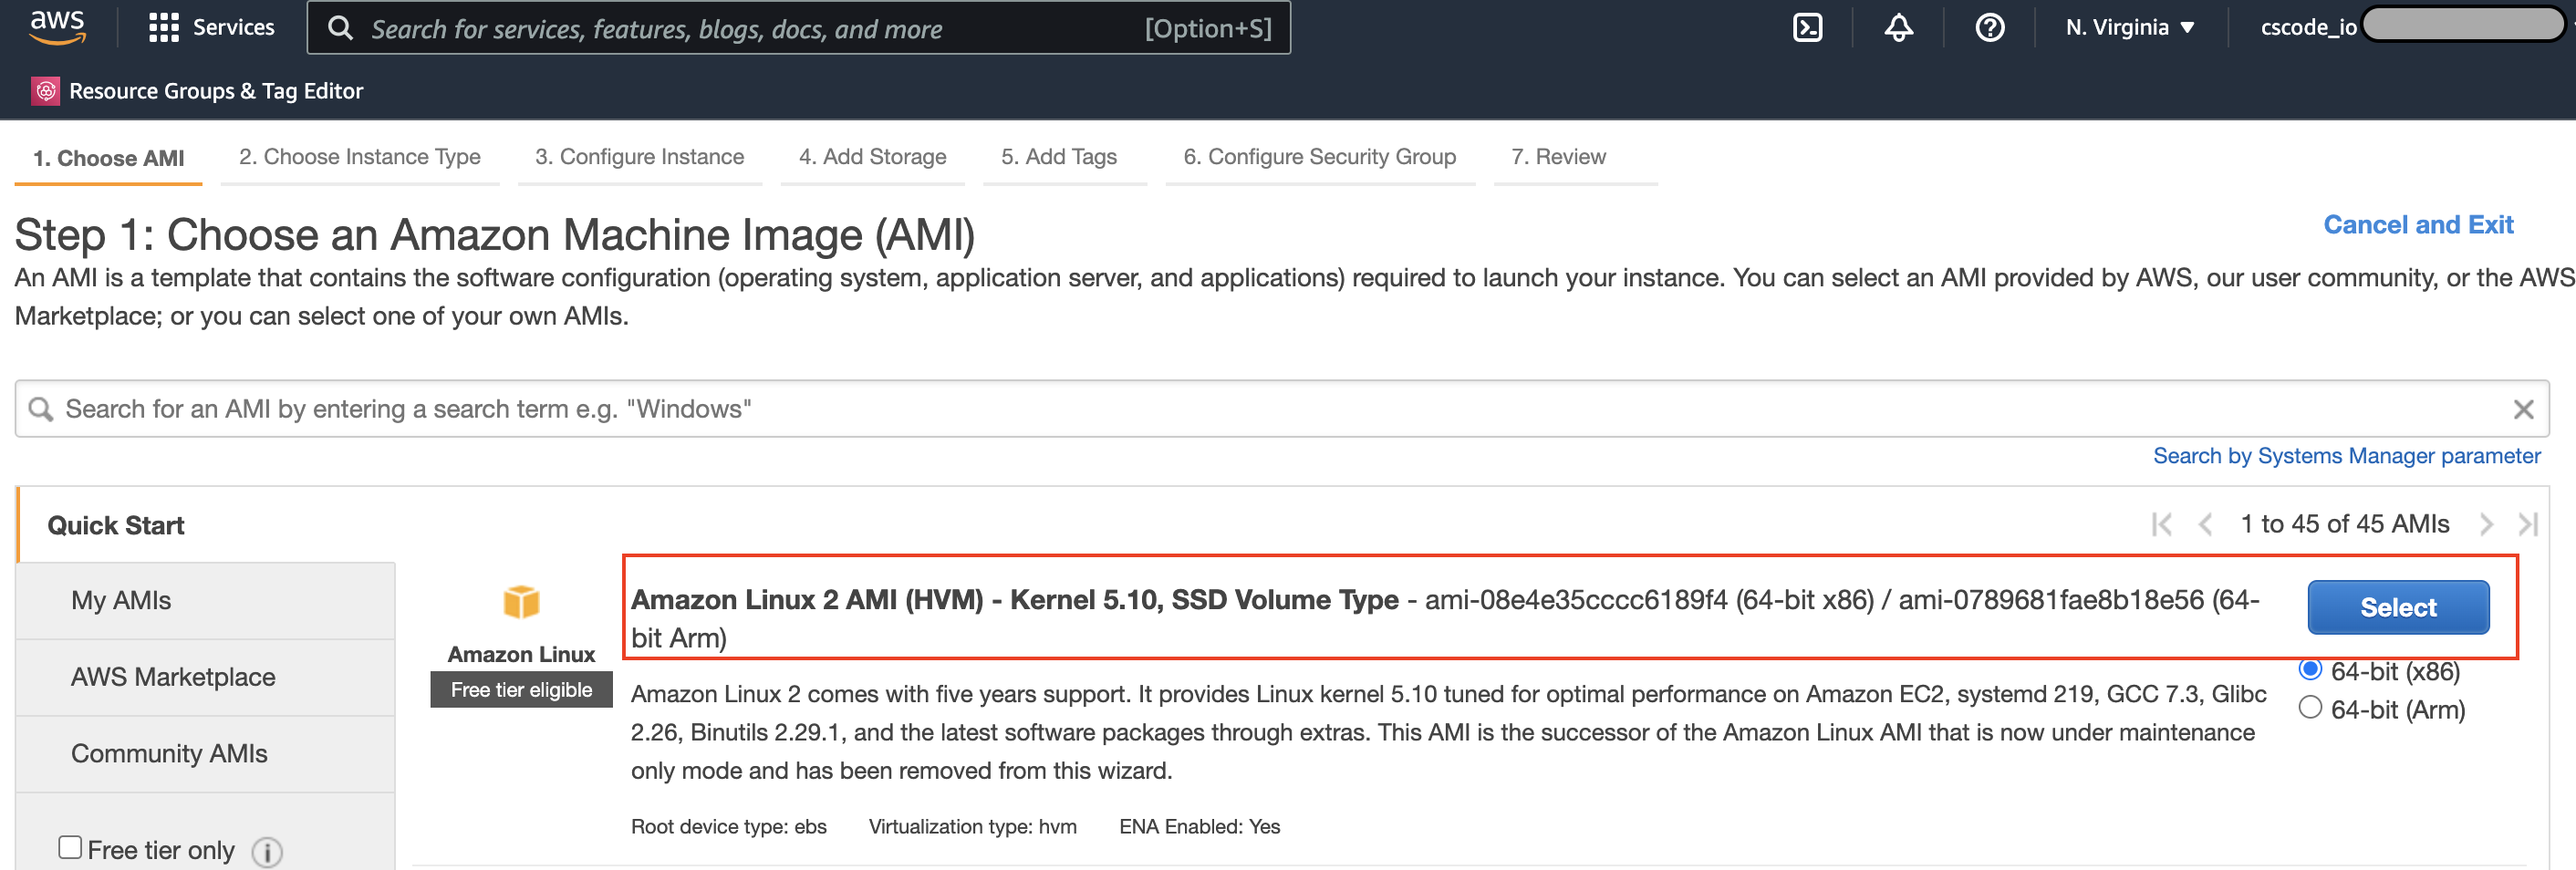Viewport: 2576px width, 870px height.
Task: Focus the top AWS services search field
Action: (798, 28)
